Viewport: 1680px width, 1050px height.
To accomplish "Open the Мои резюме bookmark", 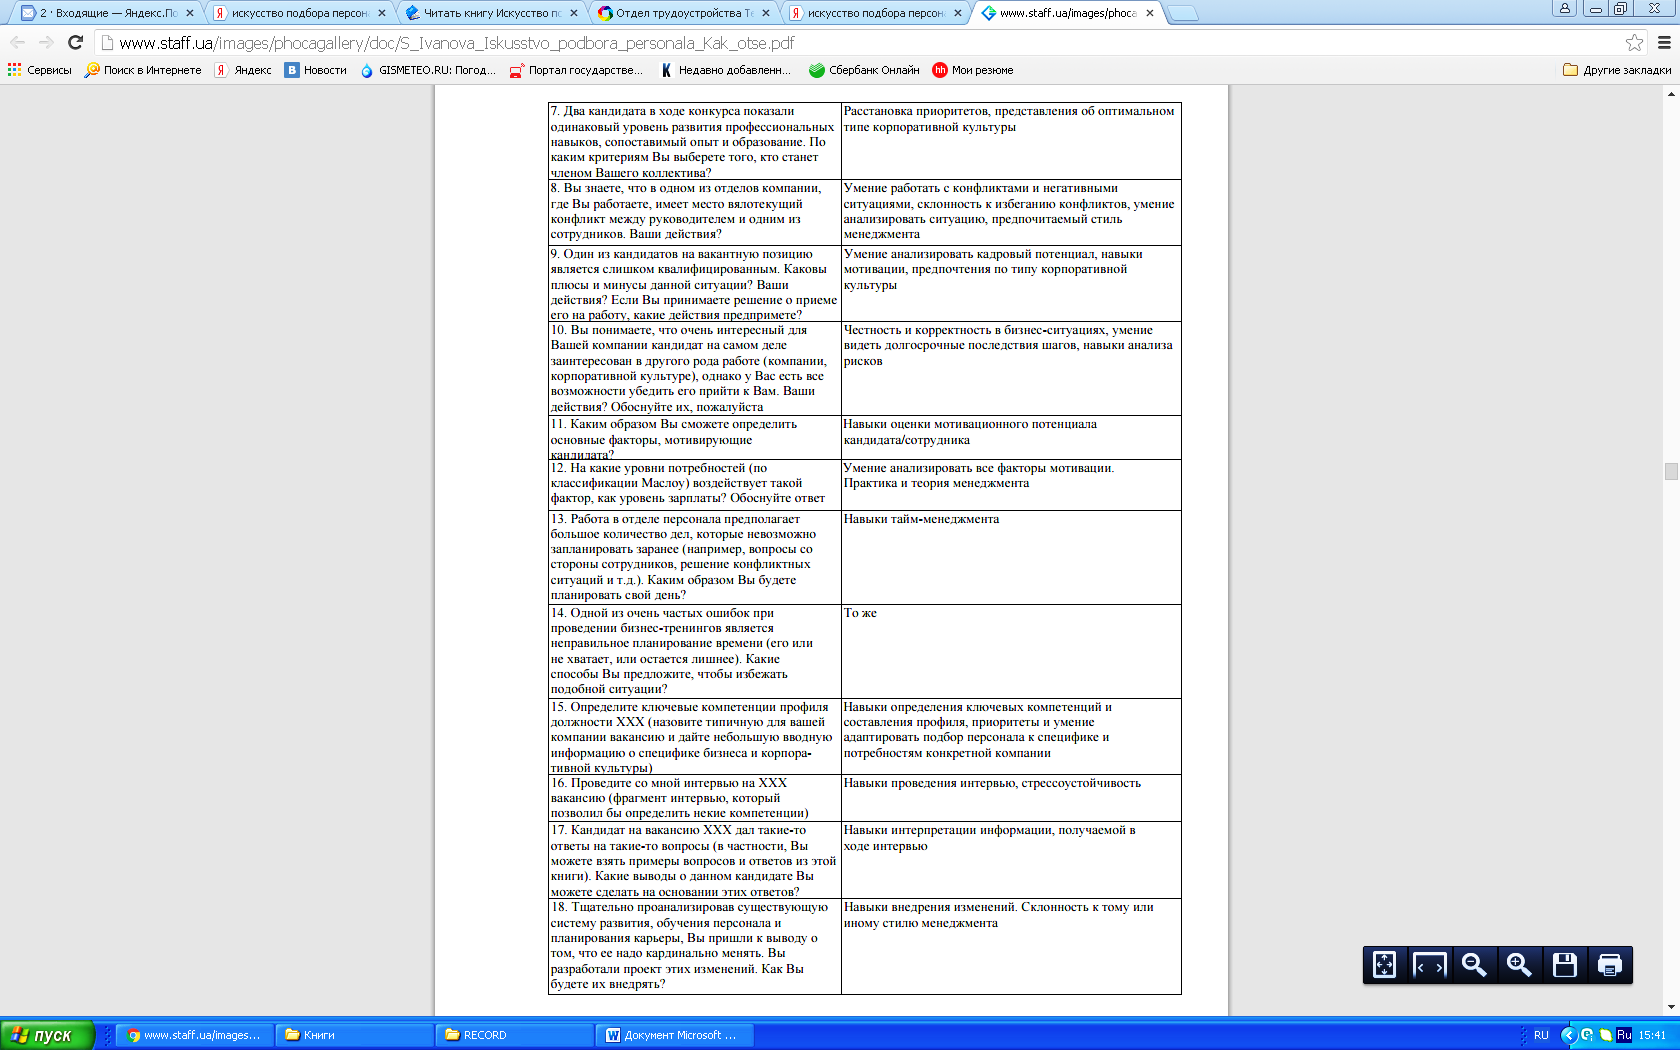I will 973,70.
